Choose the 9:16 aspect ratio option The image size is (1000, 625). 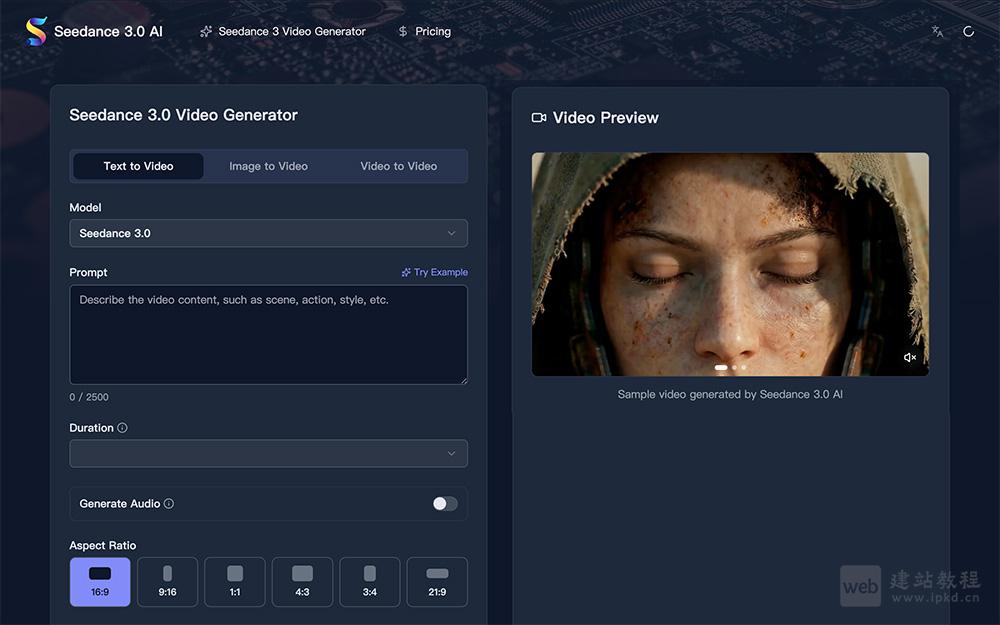(167, 581)
